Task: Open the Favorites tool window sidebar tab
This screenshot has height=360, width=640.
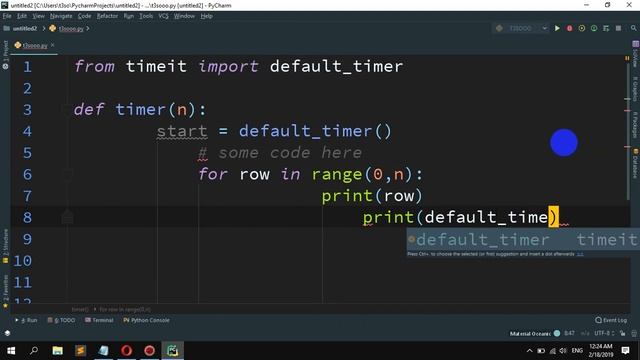Action: click(x=5, y=291)
